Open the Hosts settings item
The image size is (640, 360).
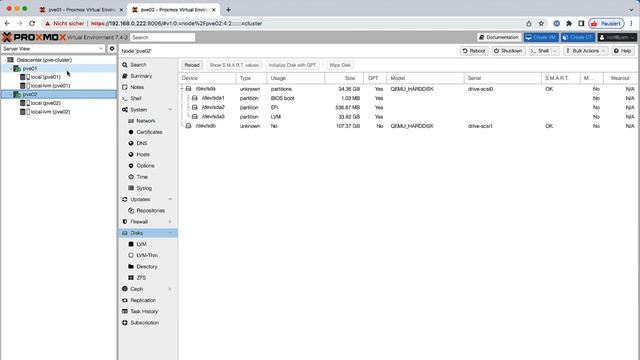click(143, 155)
